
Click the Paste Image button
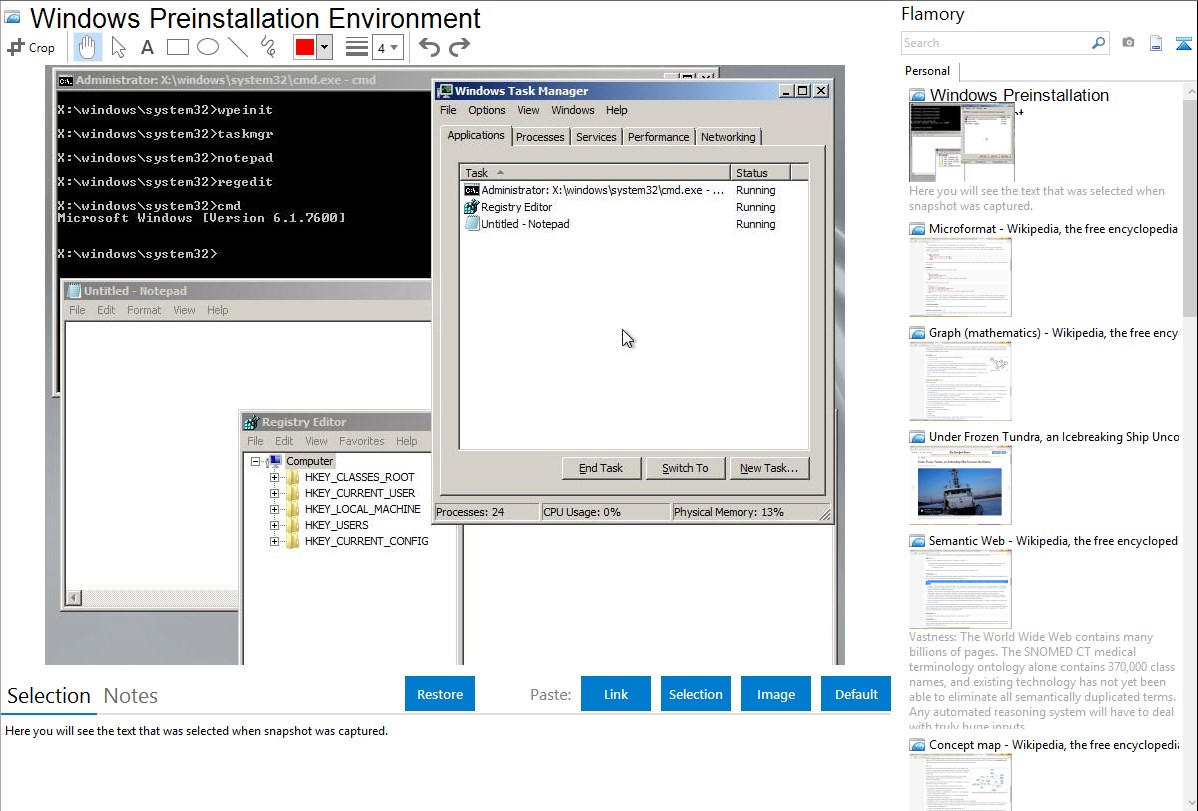pos(775,694)
